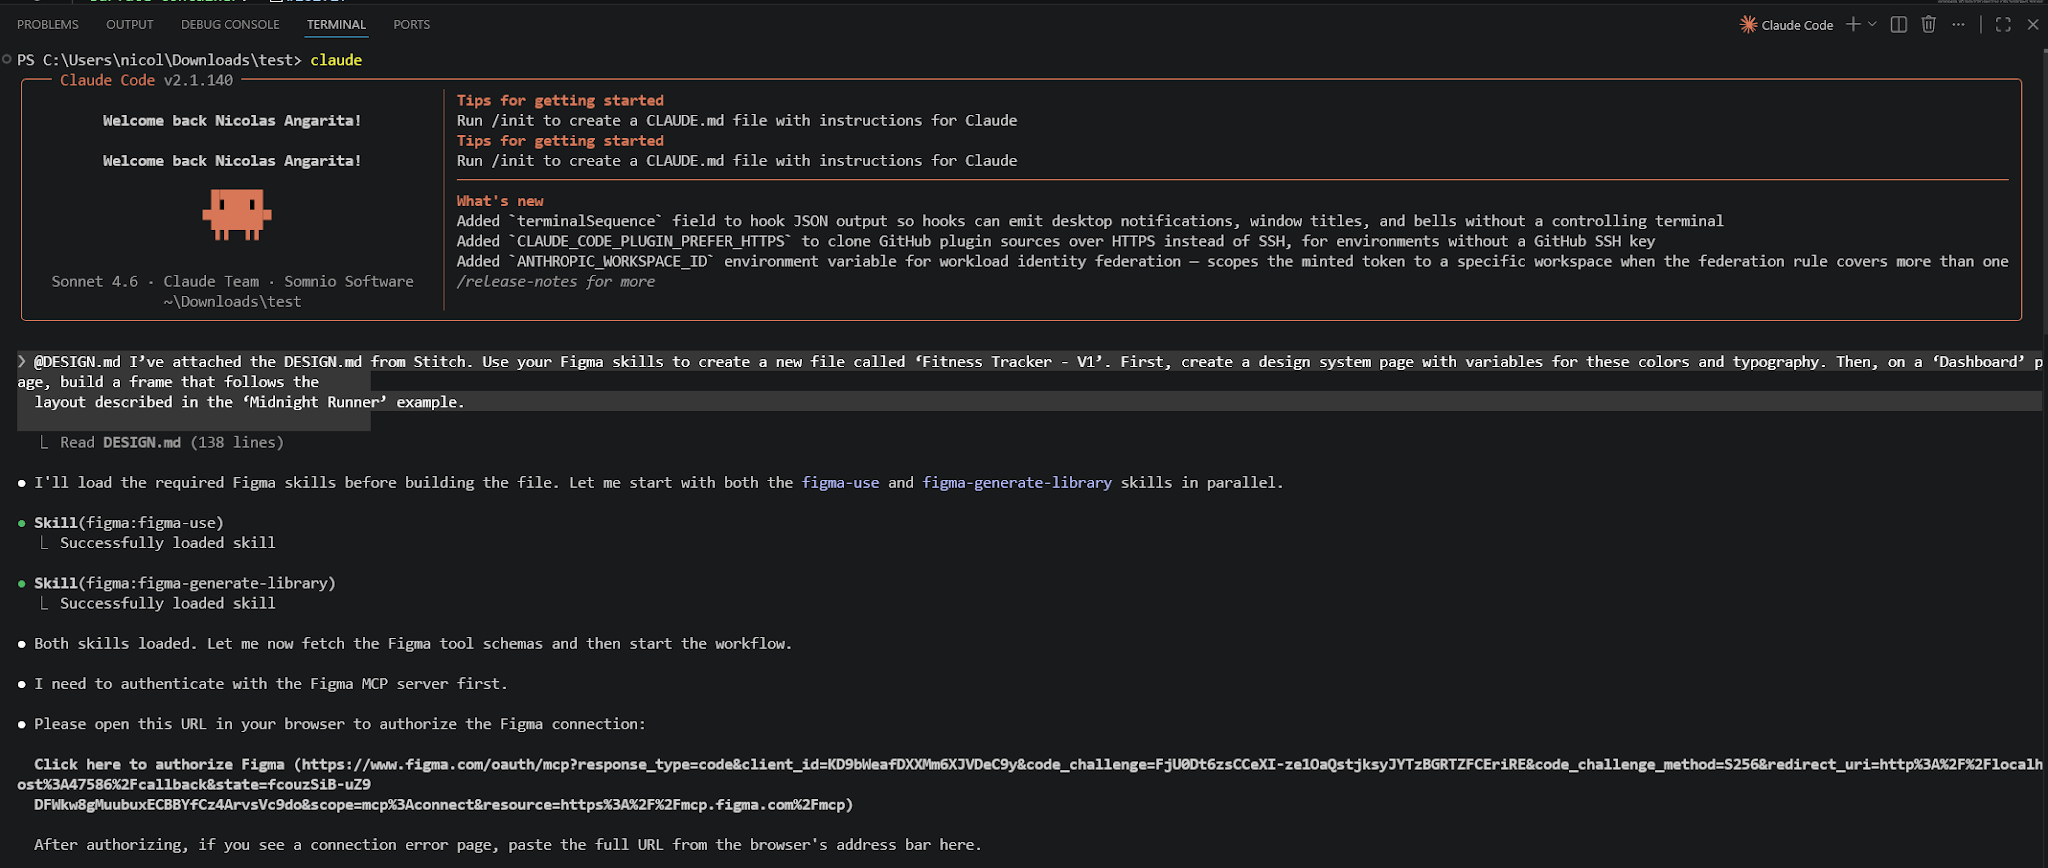Activate the TERMINAL tab
This screenshot has height=868, width=2048.
[x=336, y=25]
